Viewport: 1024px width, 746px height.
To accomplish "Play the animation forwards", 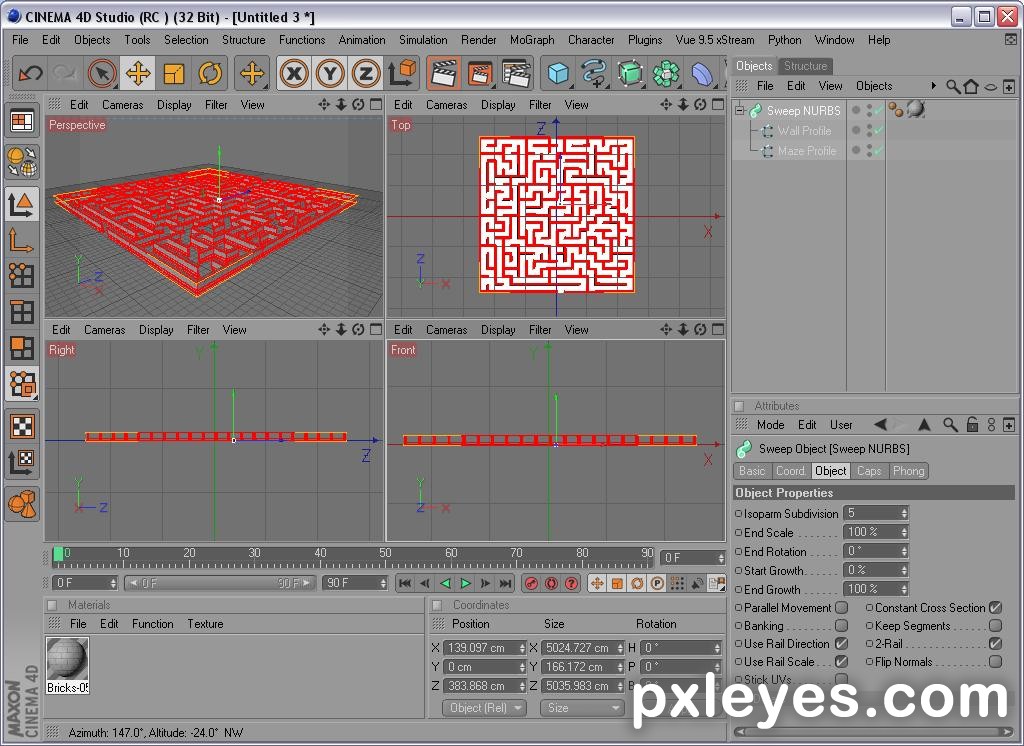I will [465, 583].
